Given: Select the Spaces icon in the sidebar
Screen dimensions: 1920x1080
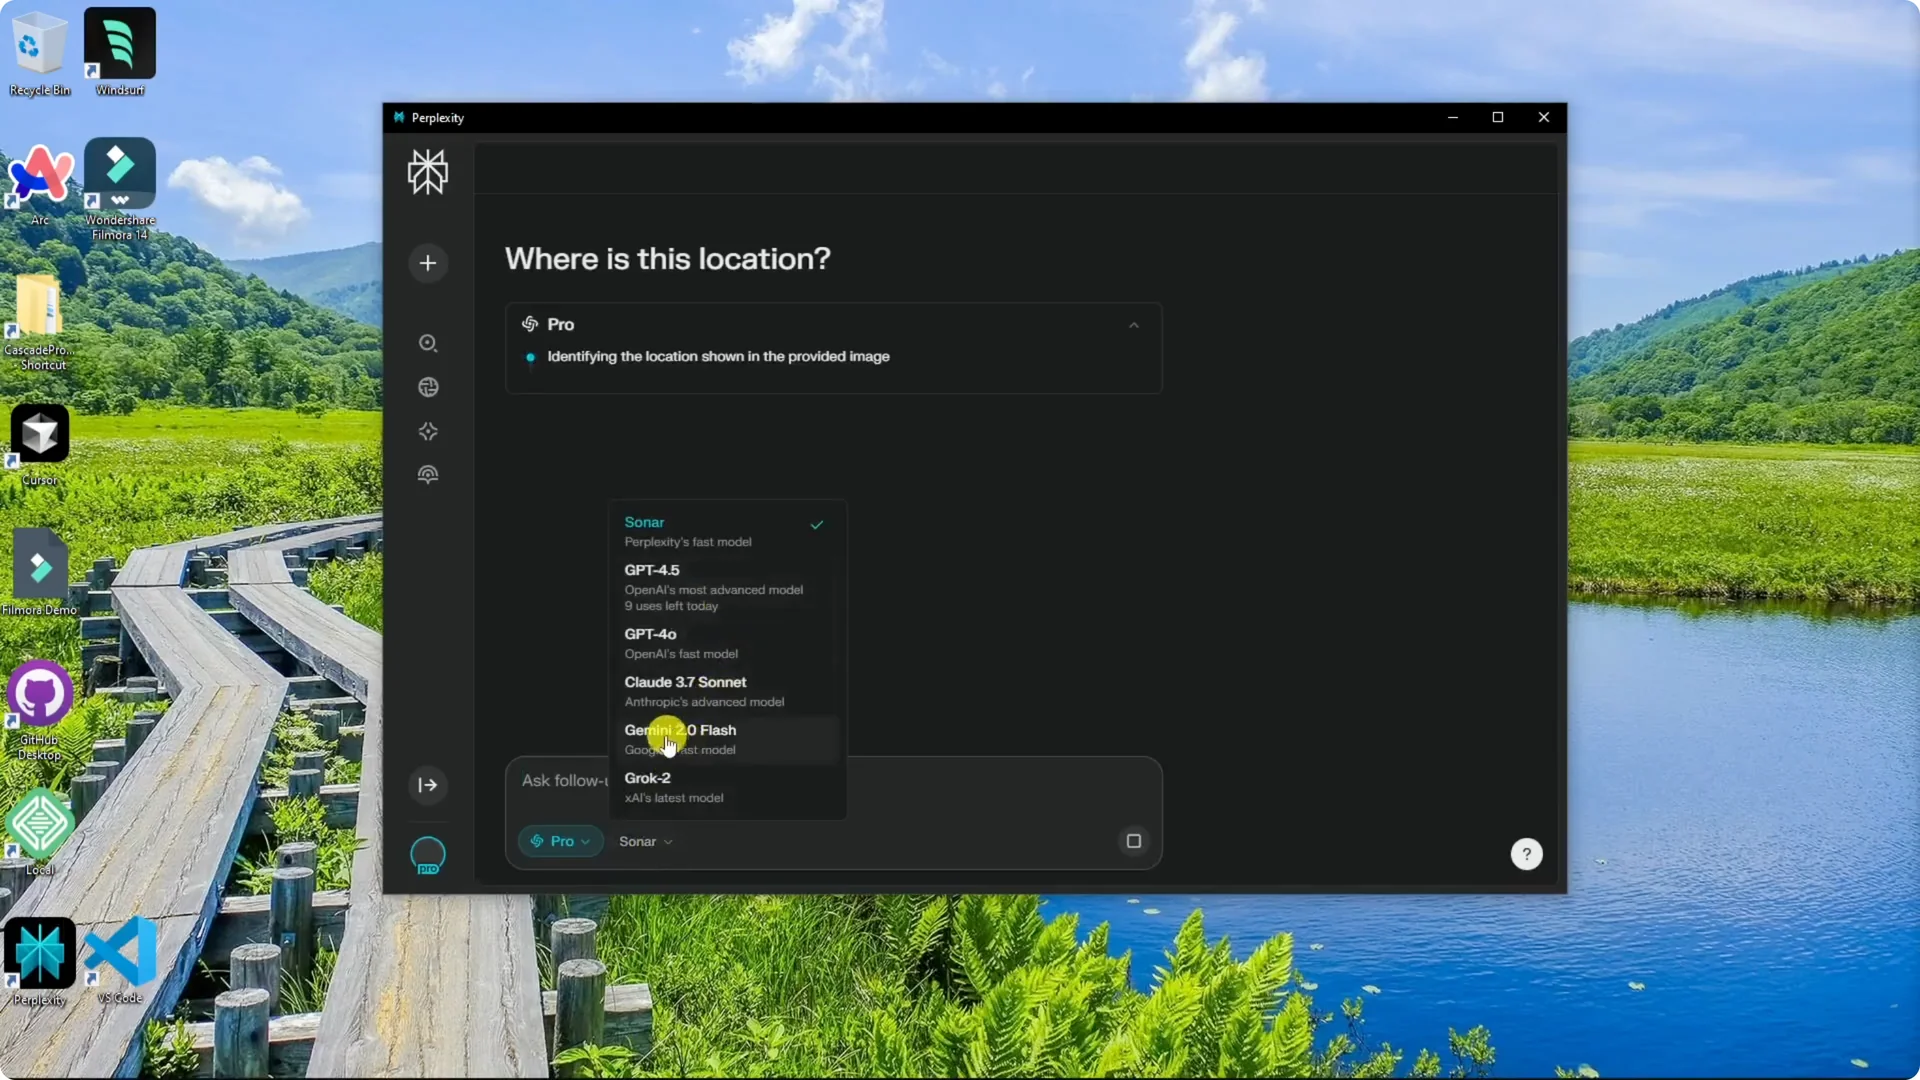Looking at the screenshot, I should tap(428, 431).
